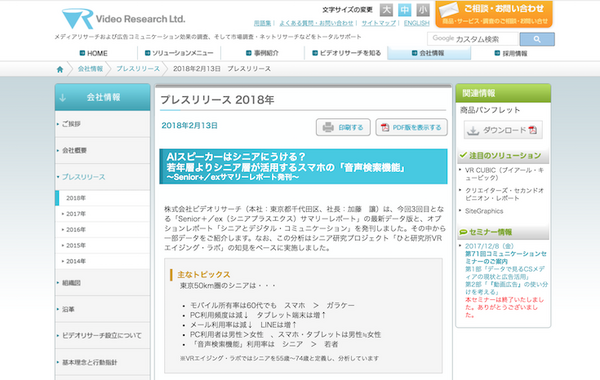Click the Video Research Ltd. logo
This screenshot has height=380, width=600.
tap(123, 18)
